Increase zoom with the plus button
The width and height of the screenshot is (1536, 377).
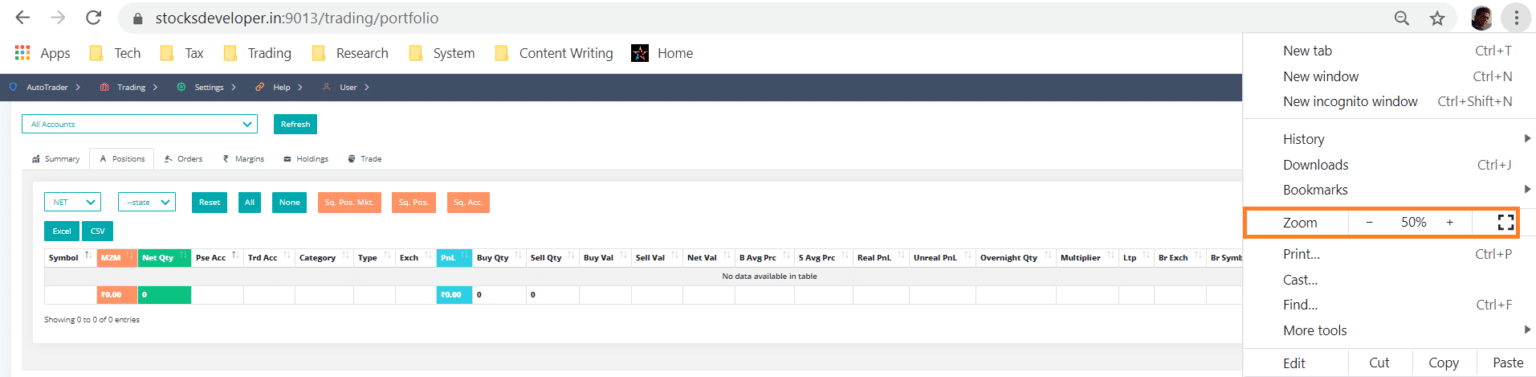pyautogui.click(x=1449, y=222)
